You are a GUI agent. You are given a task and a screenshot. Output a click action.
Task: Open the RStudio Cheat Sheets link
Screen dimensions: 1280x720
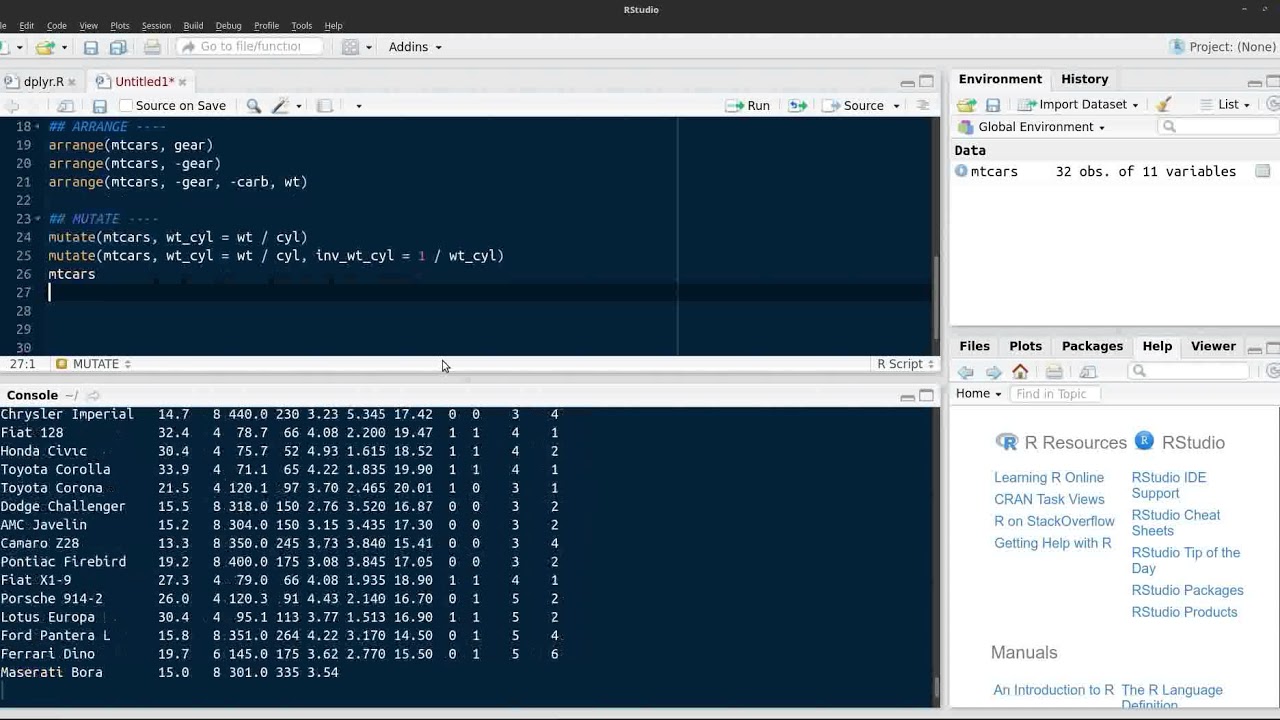(1176, 523)
